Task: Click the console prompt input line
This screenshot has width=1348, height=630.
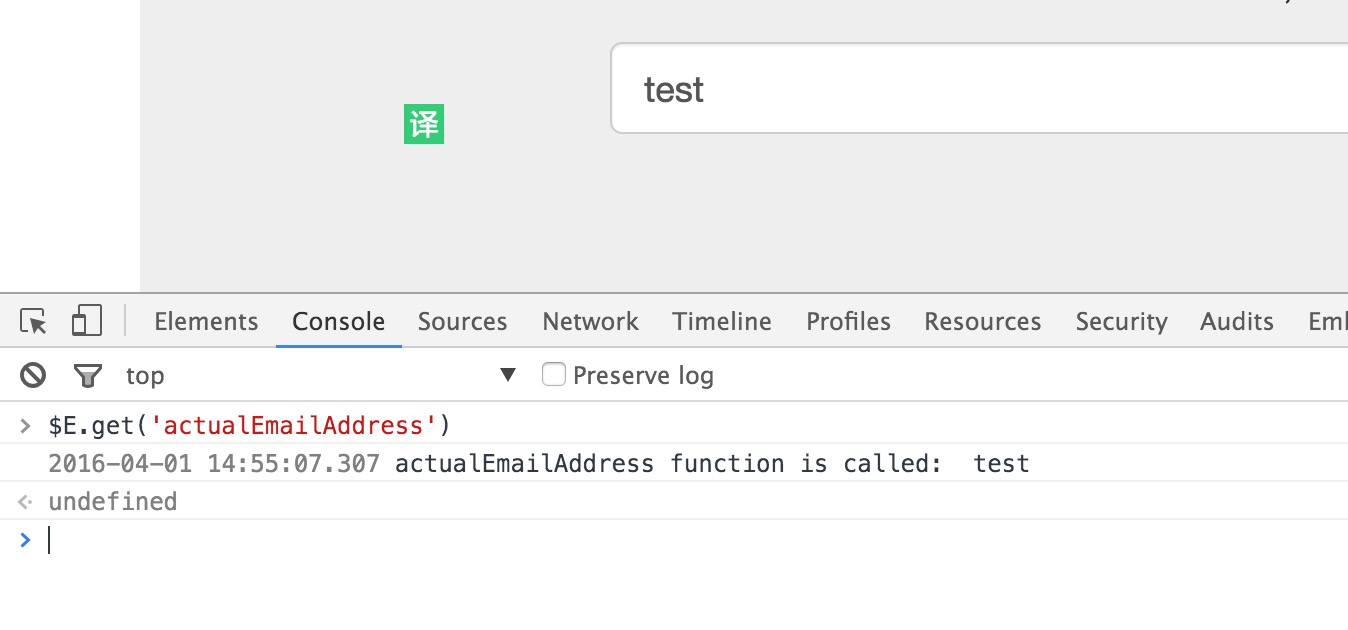Action: [x=400, y=540]
